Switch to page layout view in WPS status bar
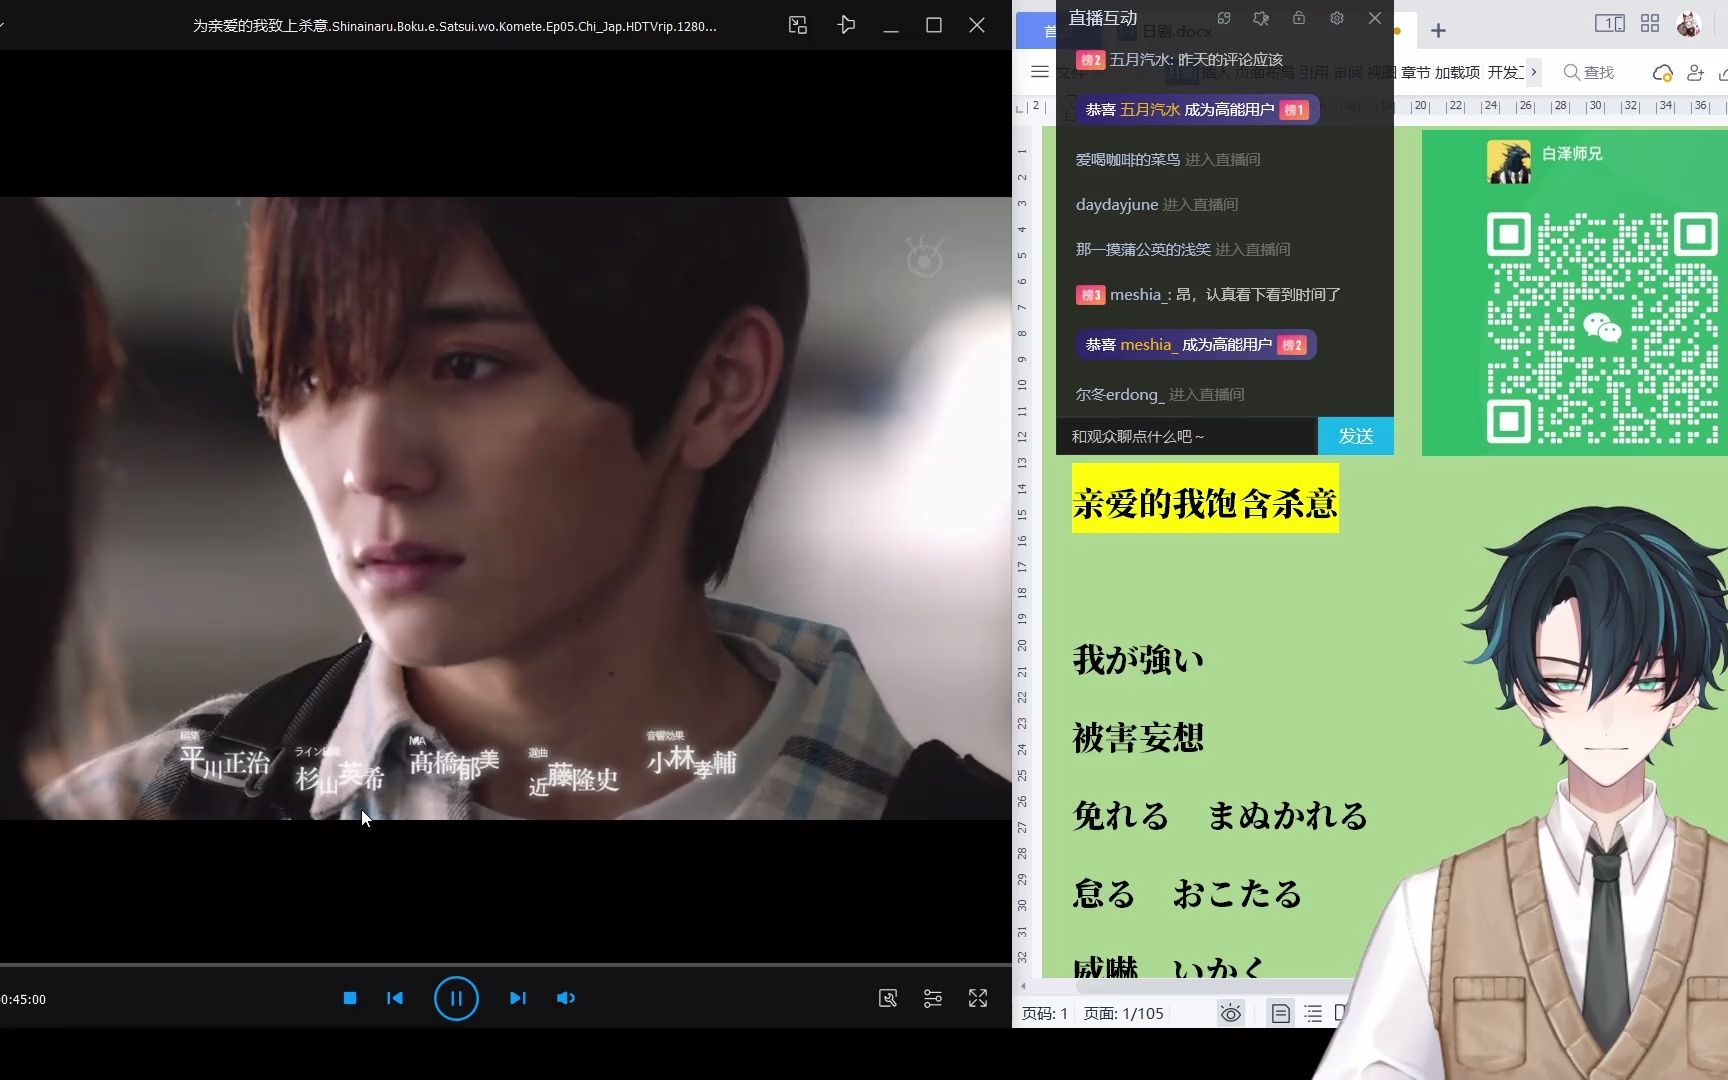Image resolution: width=1728 pixels, height=1080 pixels. tap(1280, 1014)
